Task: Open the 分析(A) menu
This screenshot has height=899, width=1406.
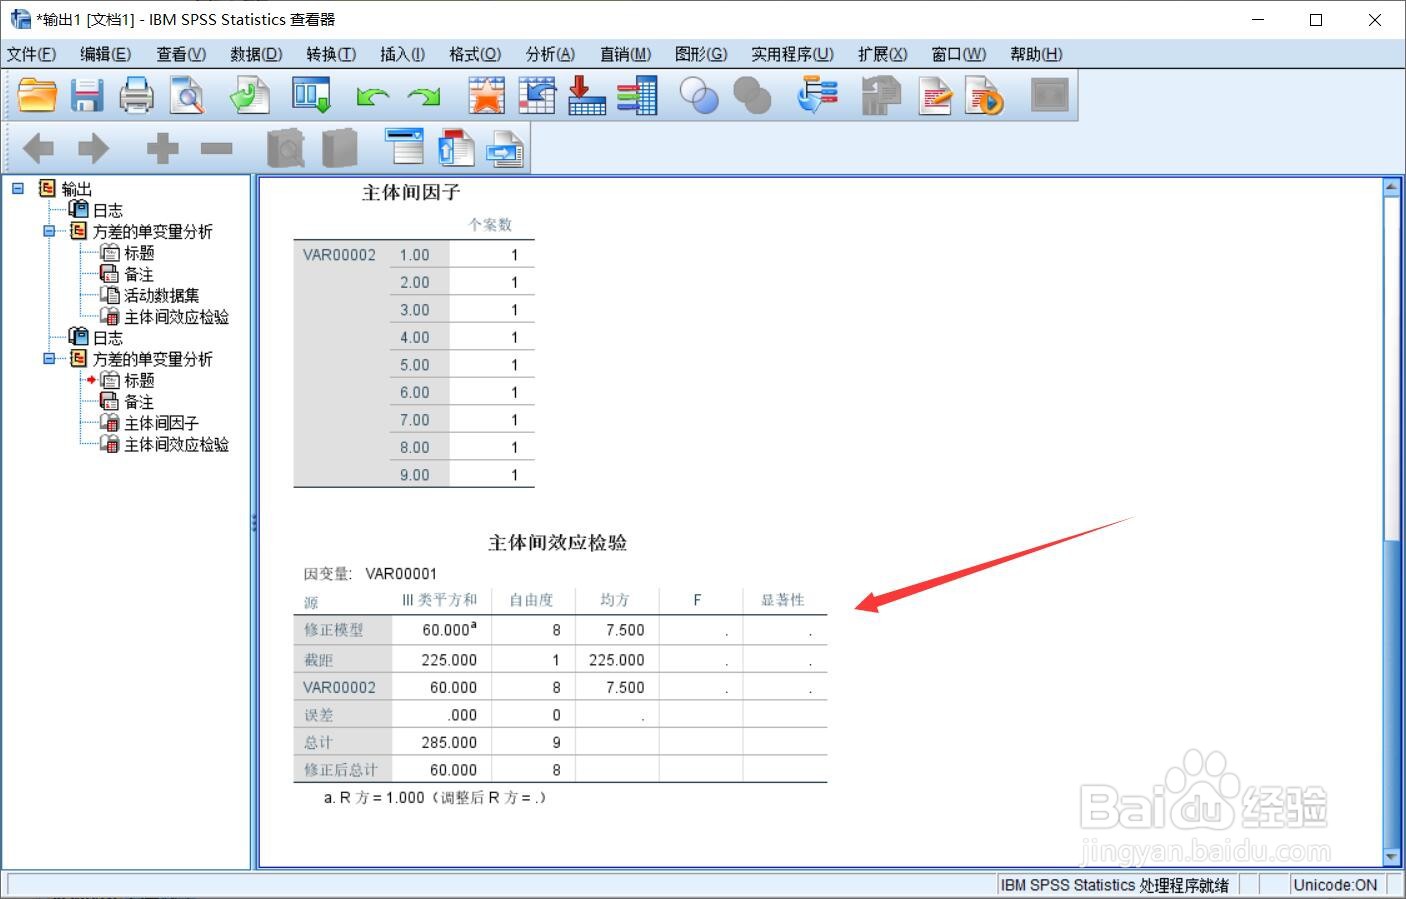Action: tap(549, 54)
